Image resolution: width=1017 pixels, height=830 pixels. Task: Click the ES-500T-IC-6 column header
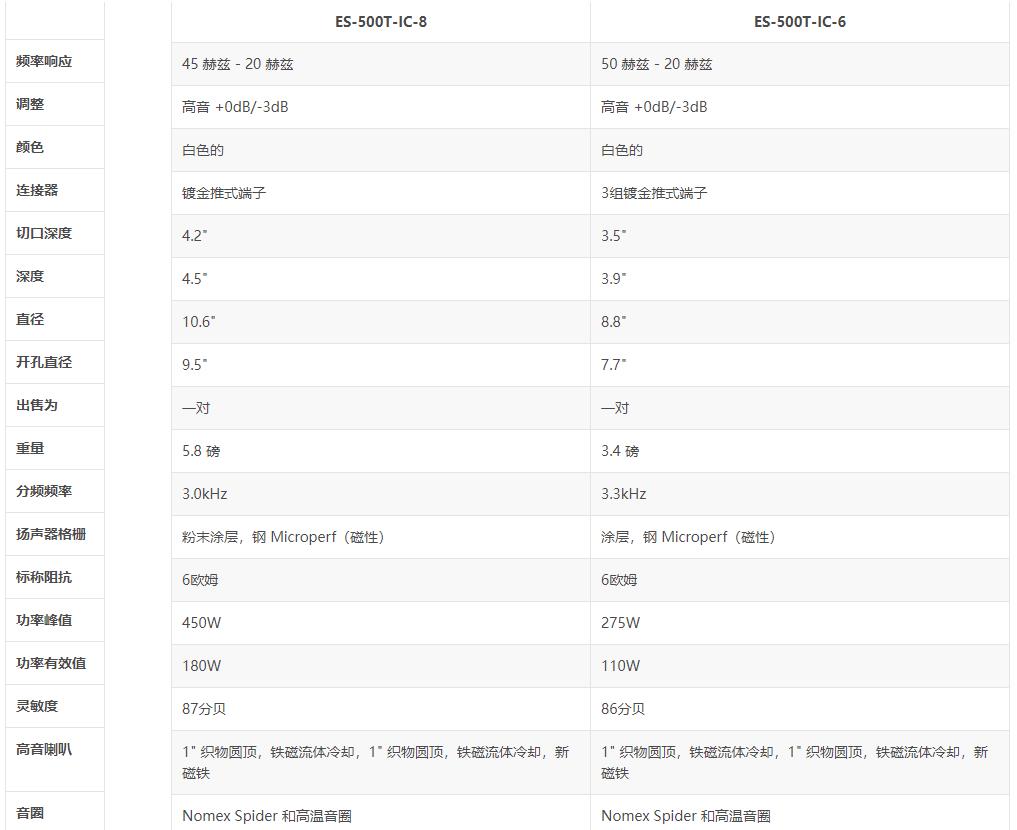[799, 22]
